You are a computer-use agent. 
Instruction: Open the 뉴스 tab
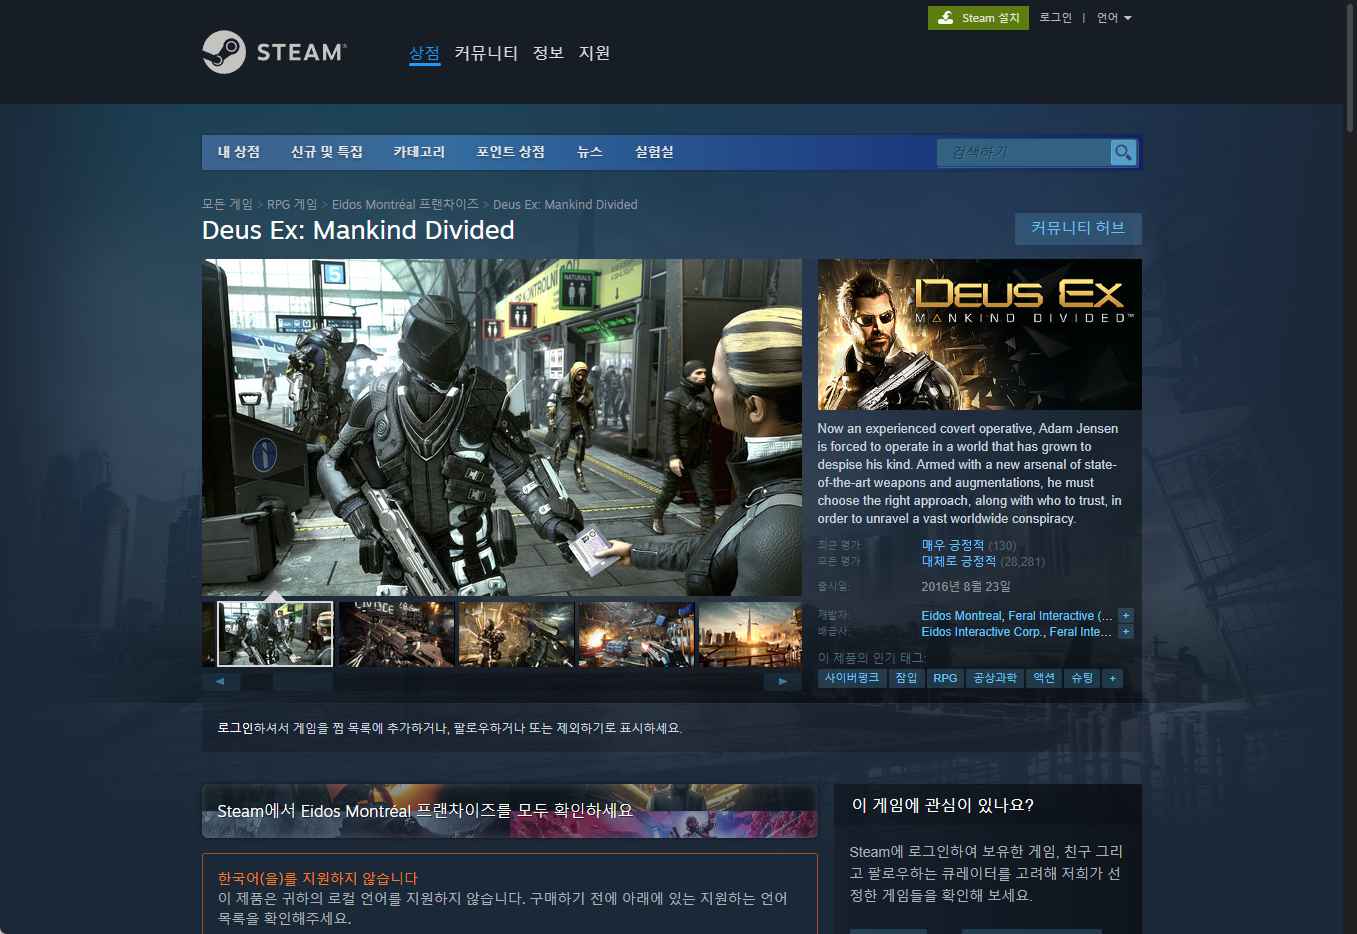[x=590, y=152]
